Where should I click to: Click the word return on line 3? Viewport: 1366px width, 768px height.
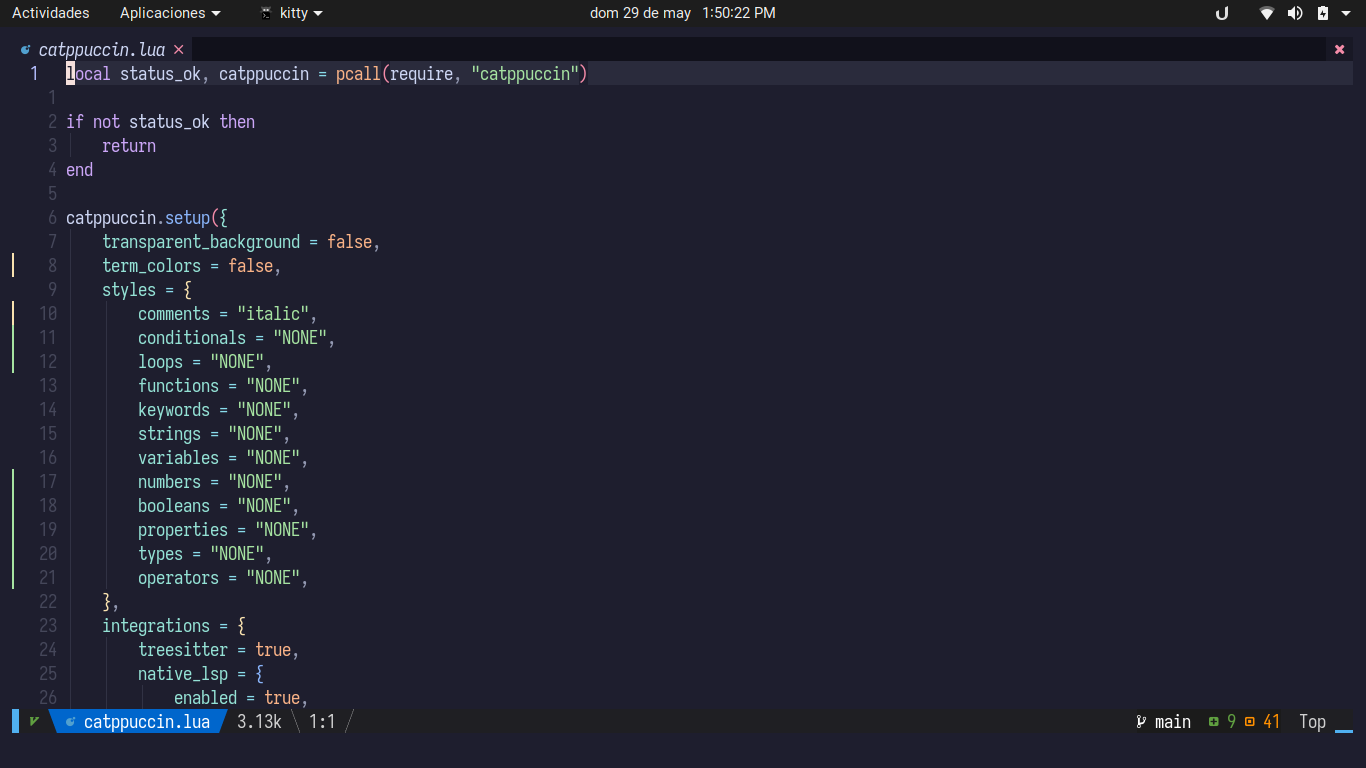pos(129,146)
